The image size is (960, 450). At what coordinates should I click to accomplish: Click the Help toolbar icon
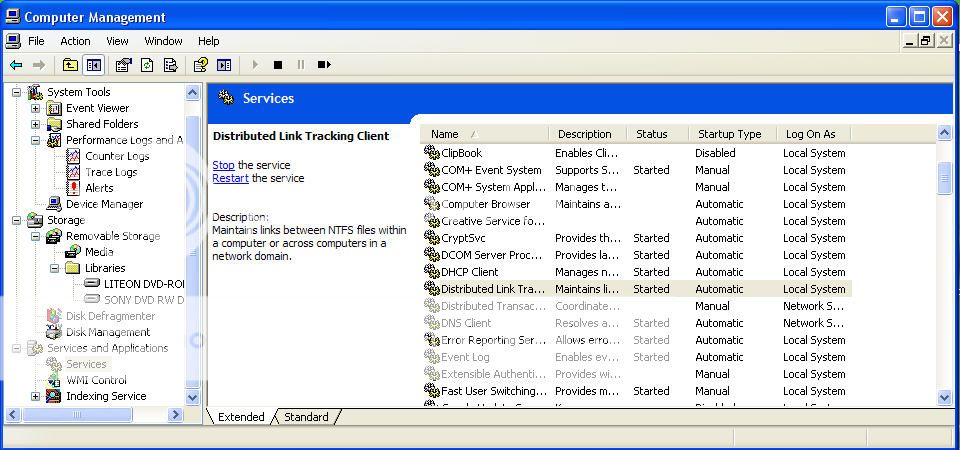point(200,65)
